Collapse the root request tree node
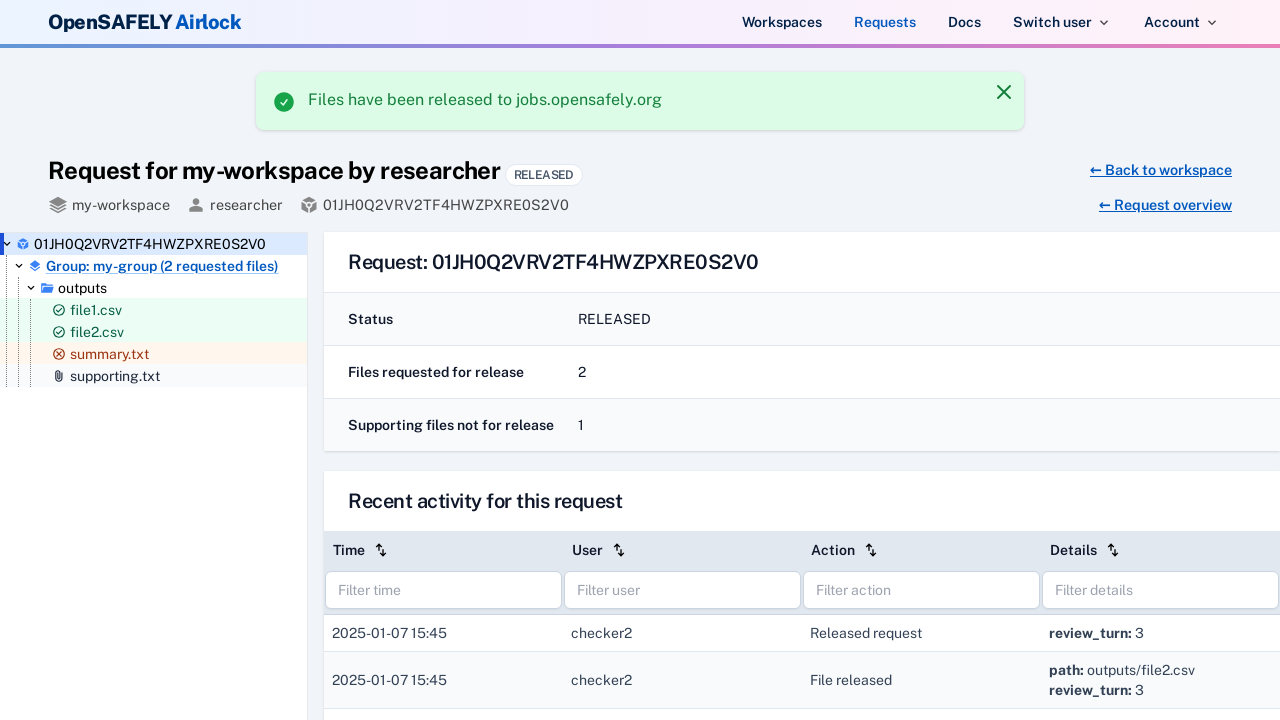 tap(7, 244)
